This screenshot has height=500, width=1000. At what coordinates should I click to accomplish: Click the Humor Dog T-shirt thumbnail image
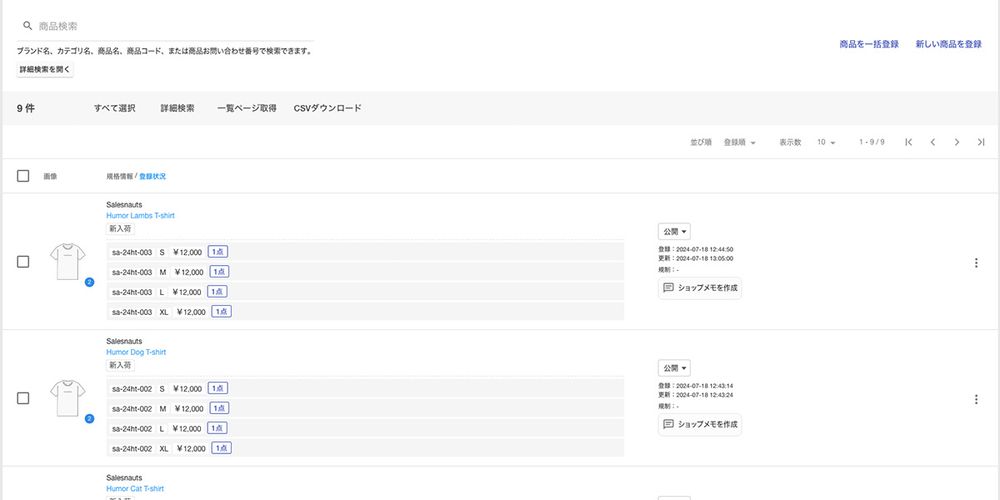pos(68,397)
